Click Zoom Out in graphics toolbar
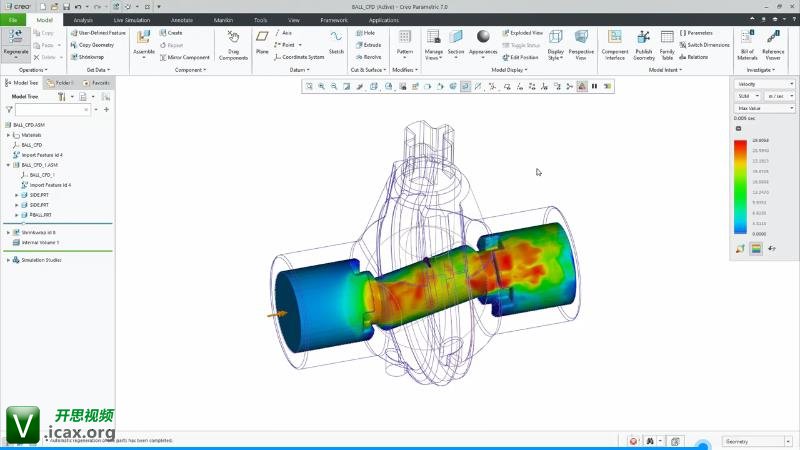800x450 pixels. (x=334, y=86)
